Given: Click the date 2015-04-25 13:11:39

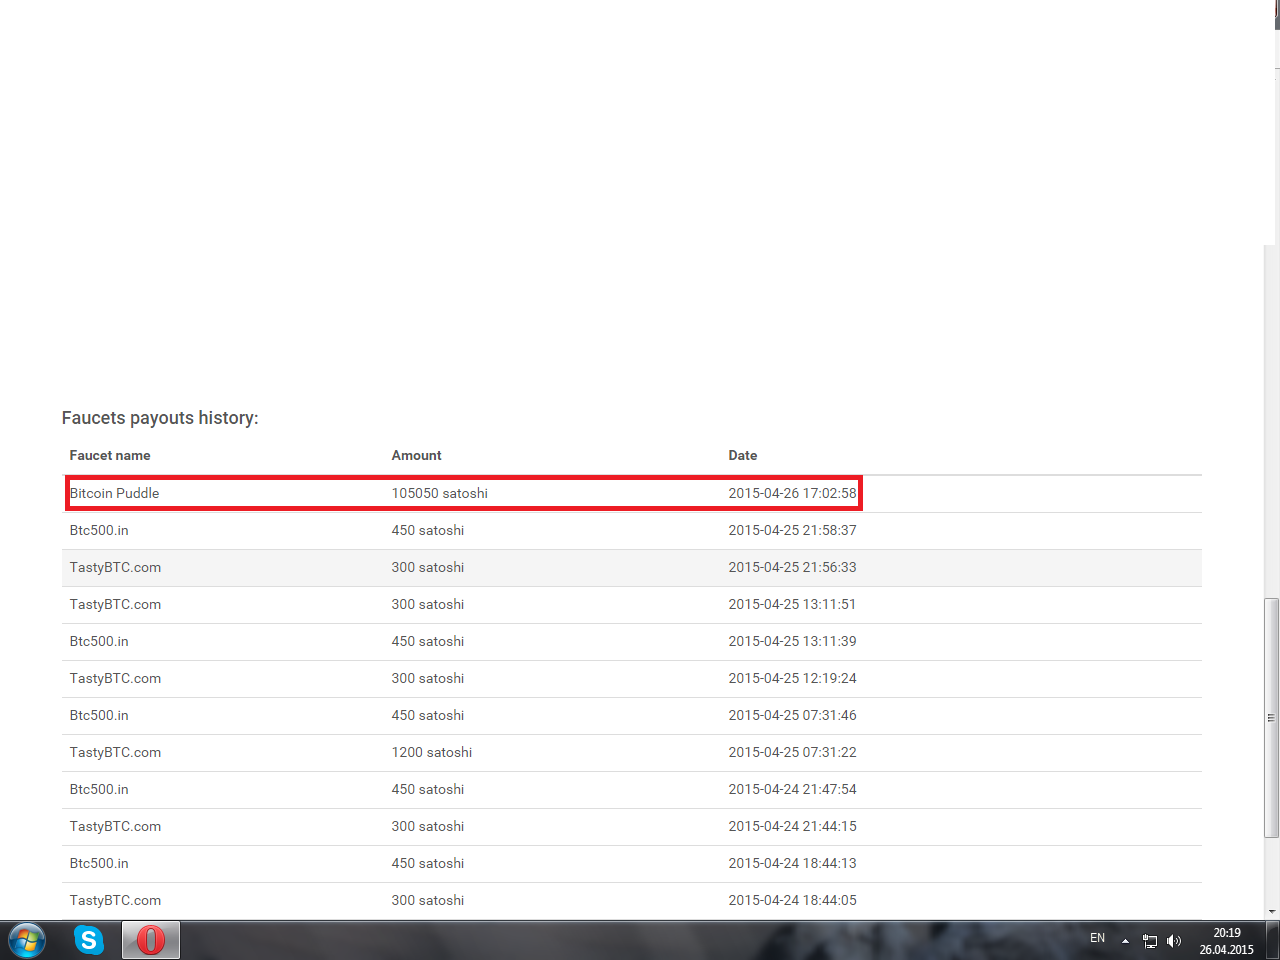Looking at the screenshot, I should pos(792,641).
